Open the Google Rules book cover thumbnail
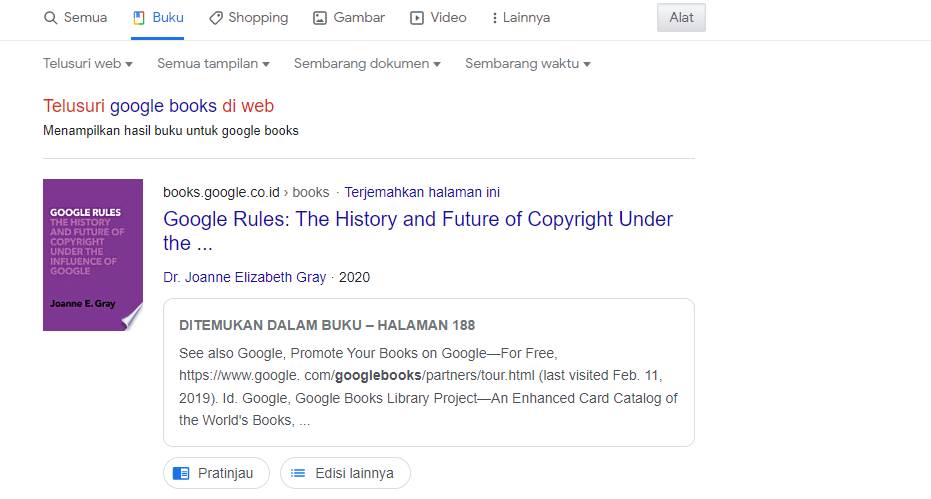 93,255
